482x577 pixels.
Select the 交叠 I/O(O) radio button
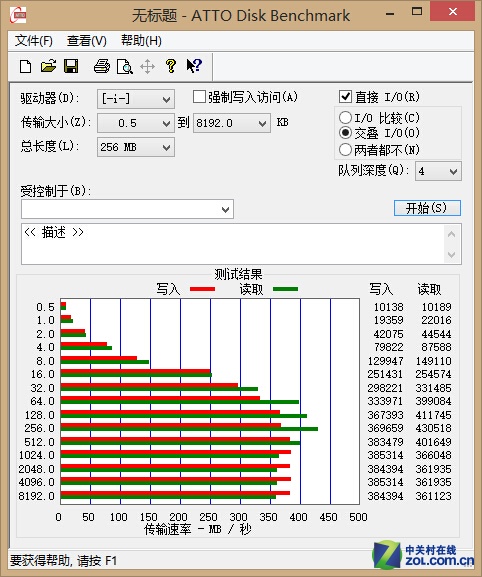(345, 132)
